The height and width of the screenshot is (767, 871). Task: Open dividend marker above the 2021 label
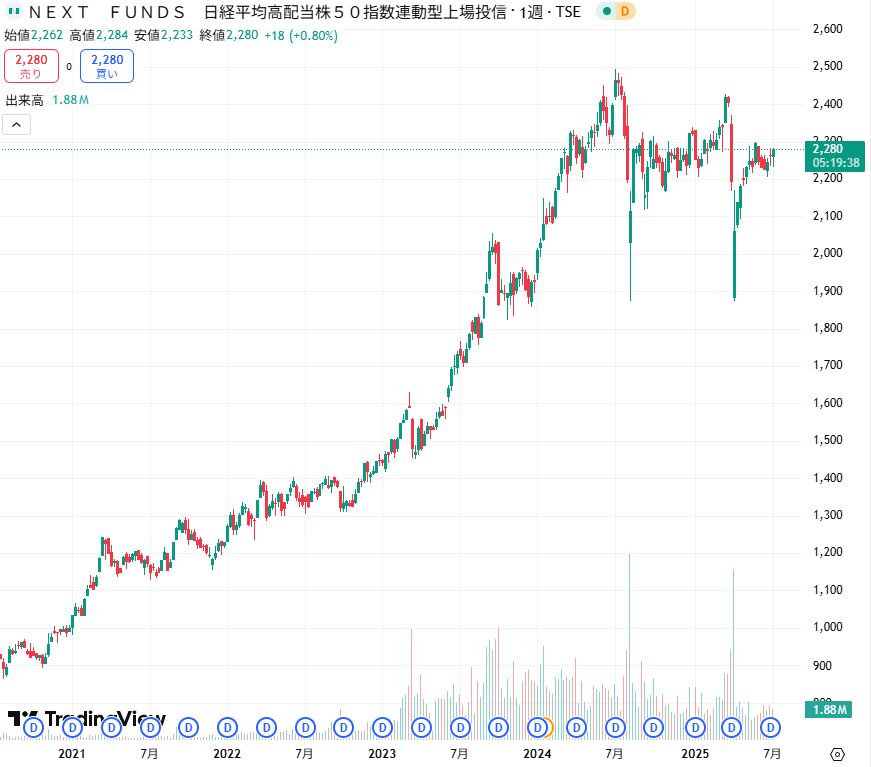click(71, 726)
